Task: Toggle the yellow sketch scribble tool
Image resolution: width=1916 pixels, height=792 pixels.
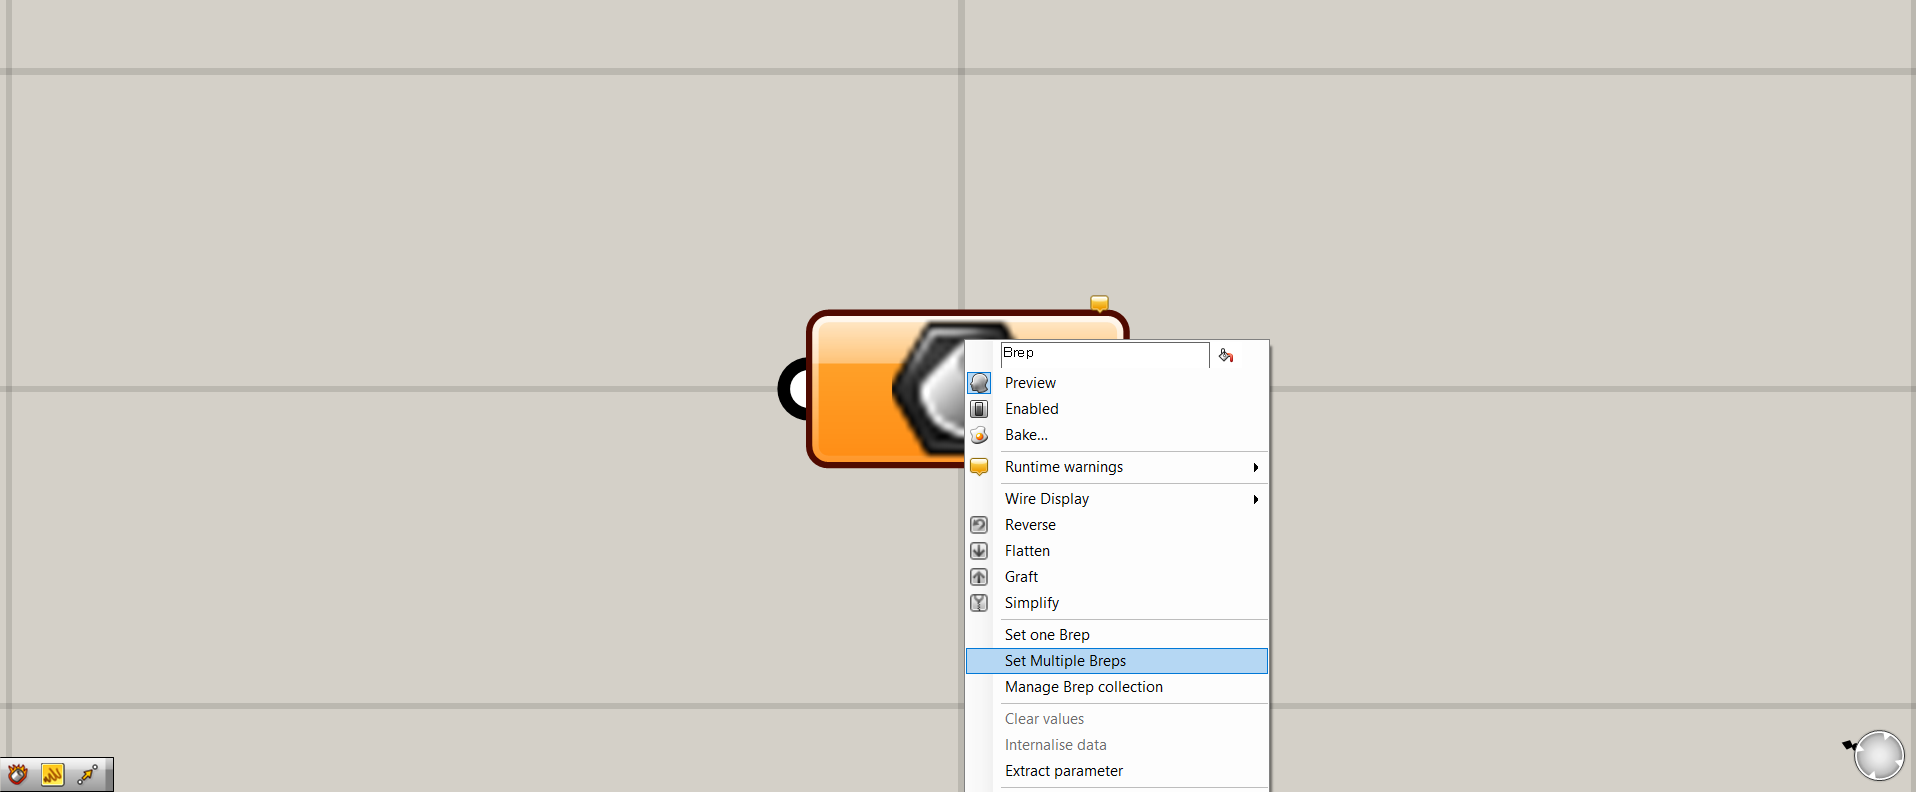Action: coord(53,774)
